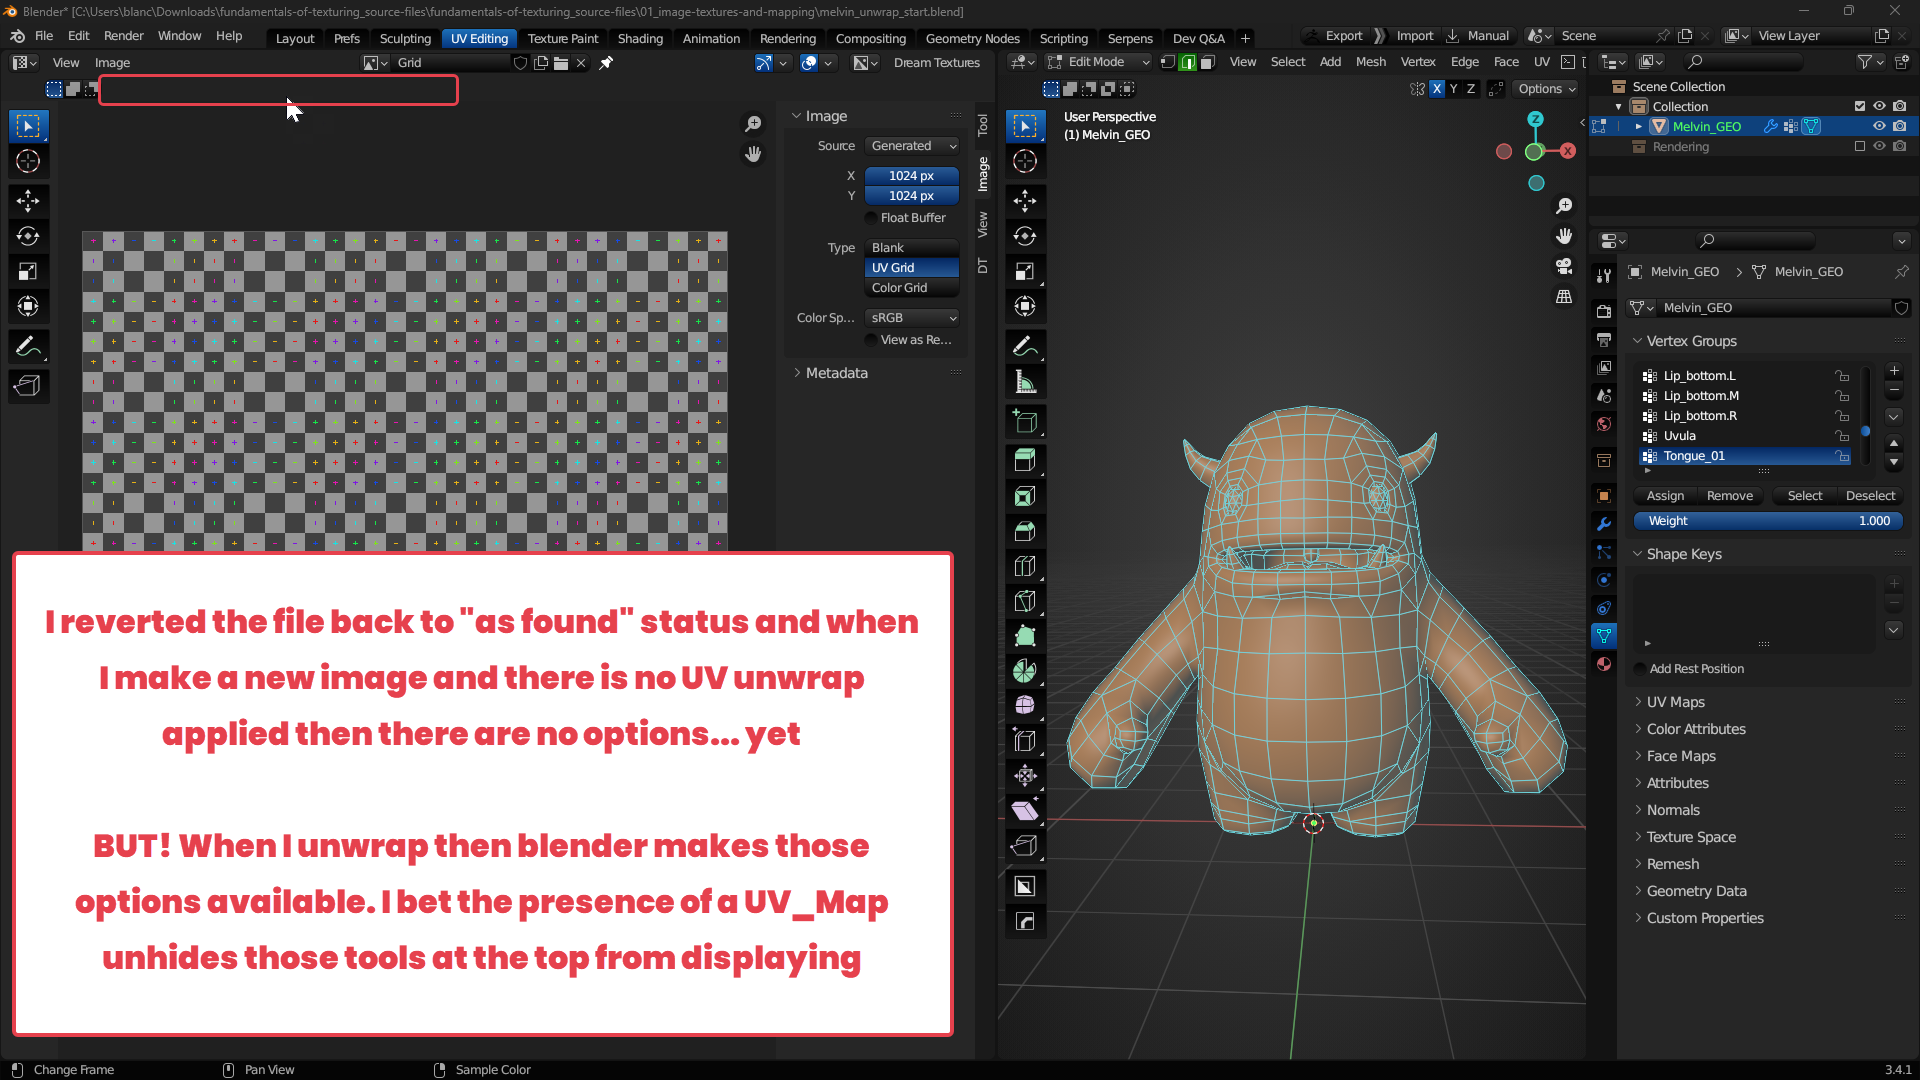Click the Assign vertex group button
This screenshot has height=1080, width=1920.
1665,496
